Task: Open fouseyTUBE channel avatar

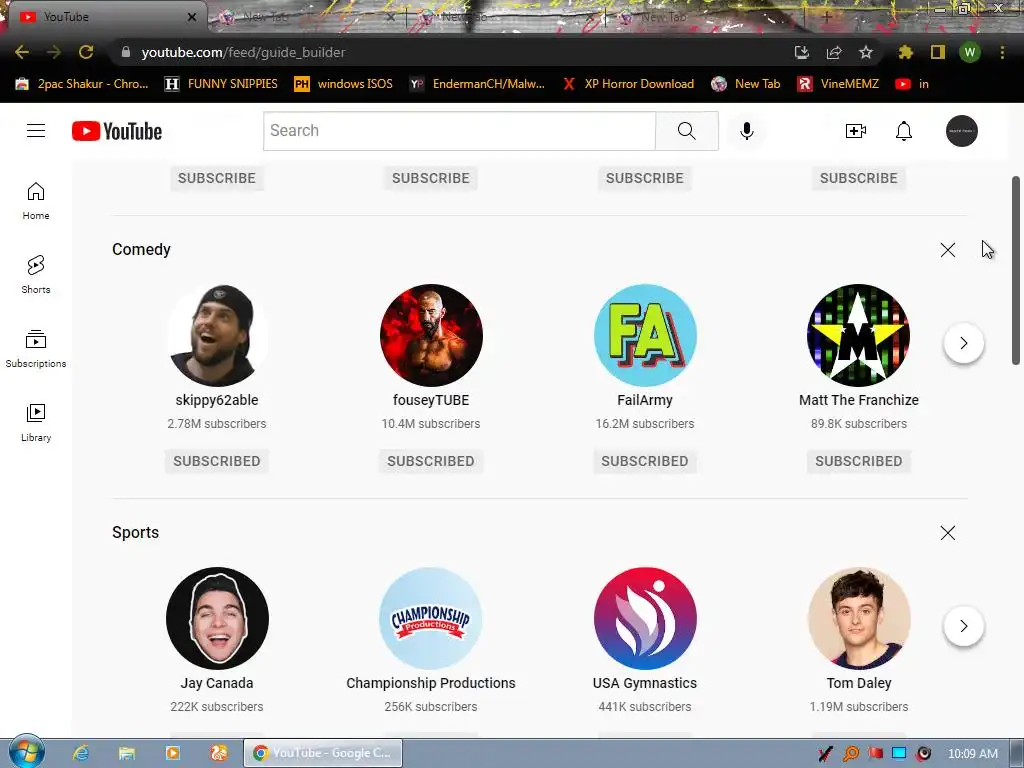Action: pyautogui.click(x=431, y=336)
